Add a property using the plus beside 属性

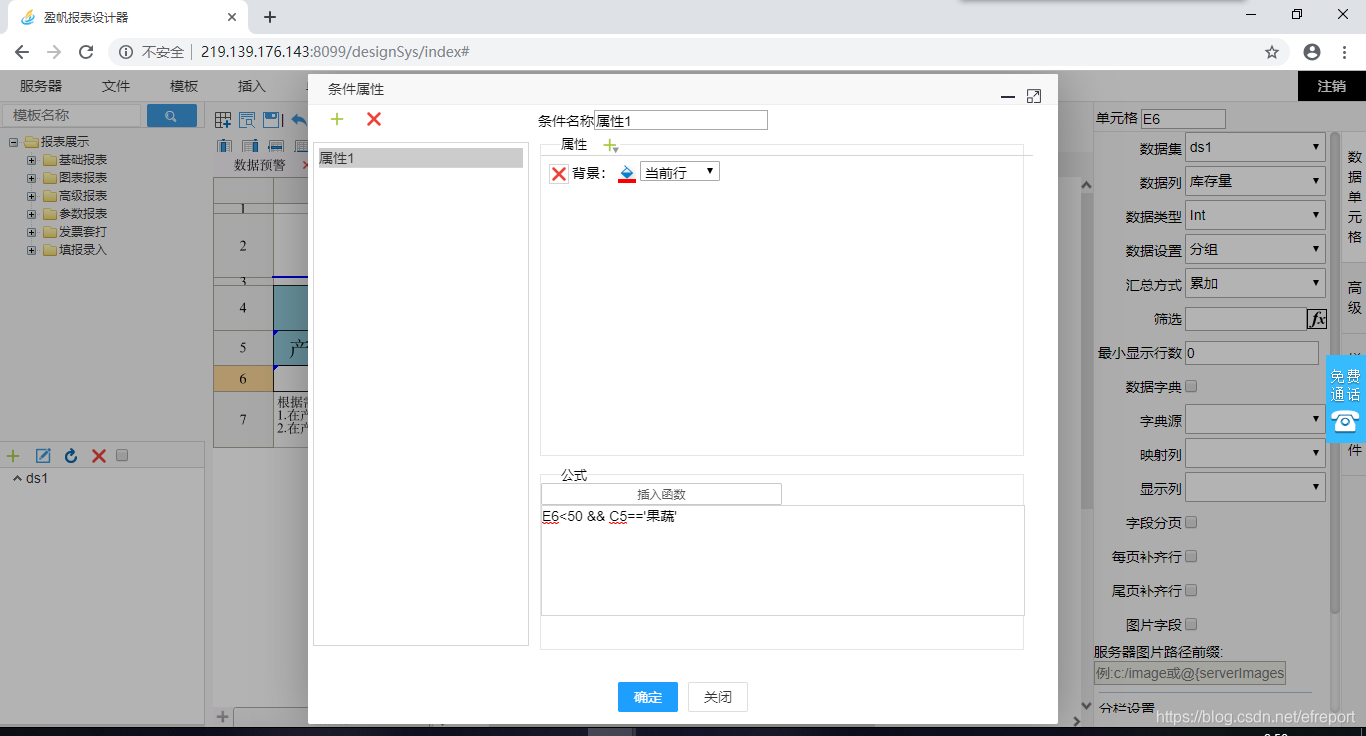coord(611,146)
